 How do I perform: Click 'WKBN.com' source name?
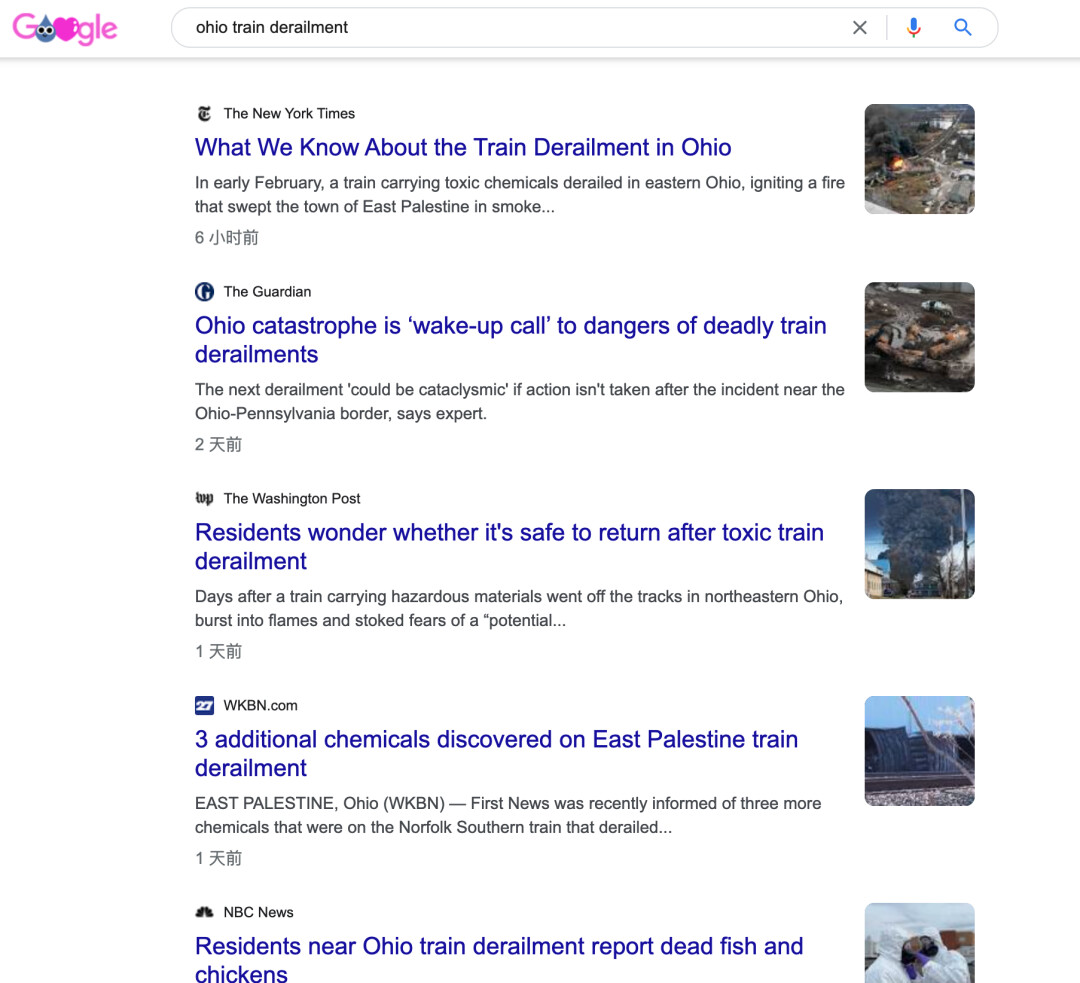click(260, 705)
